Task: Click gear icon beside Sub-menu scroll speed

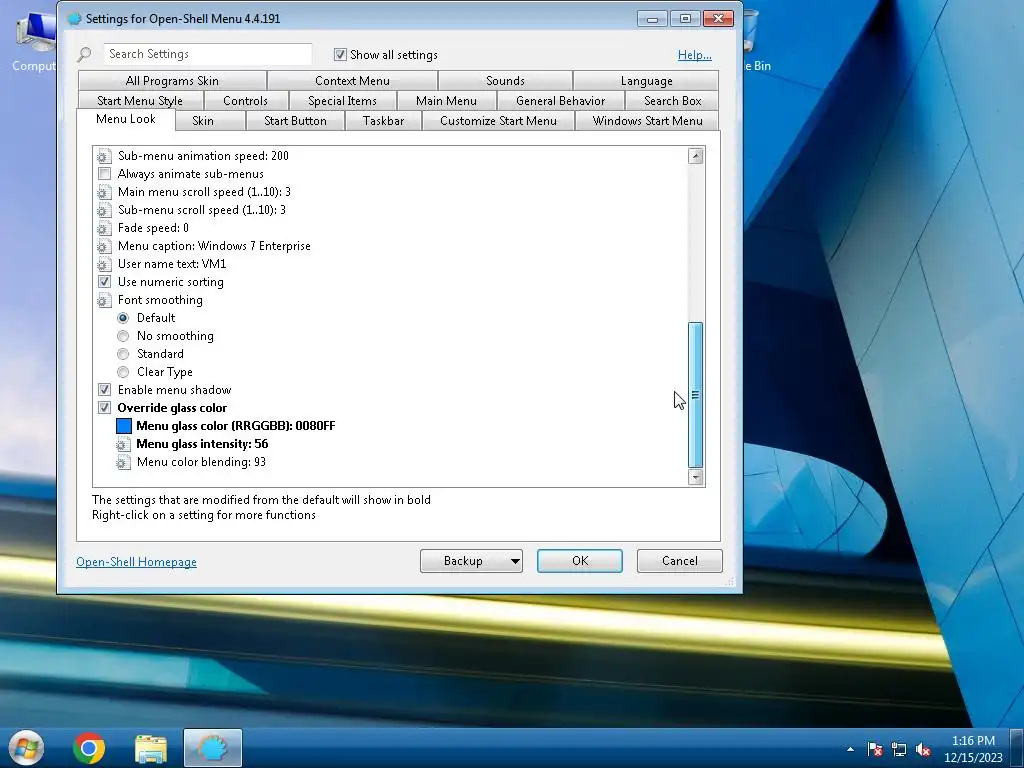Action: (104, 210)
